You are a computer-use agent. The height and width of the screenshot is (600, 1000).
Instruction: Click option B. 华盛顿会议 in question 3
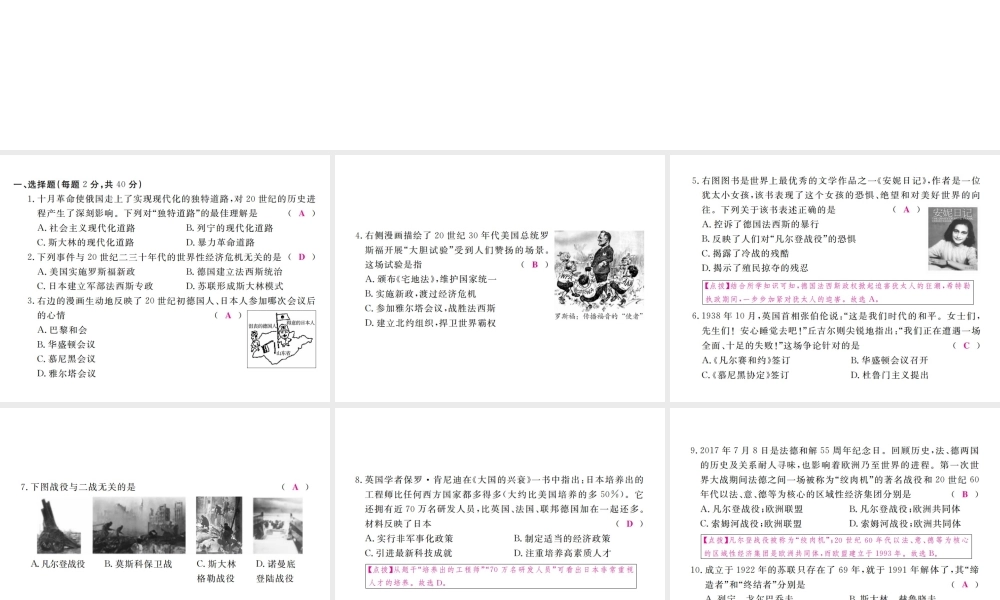pos(66,344)
